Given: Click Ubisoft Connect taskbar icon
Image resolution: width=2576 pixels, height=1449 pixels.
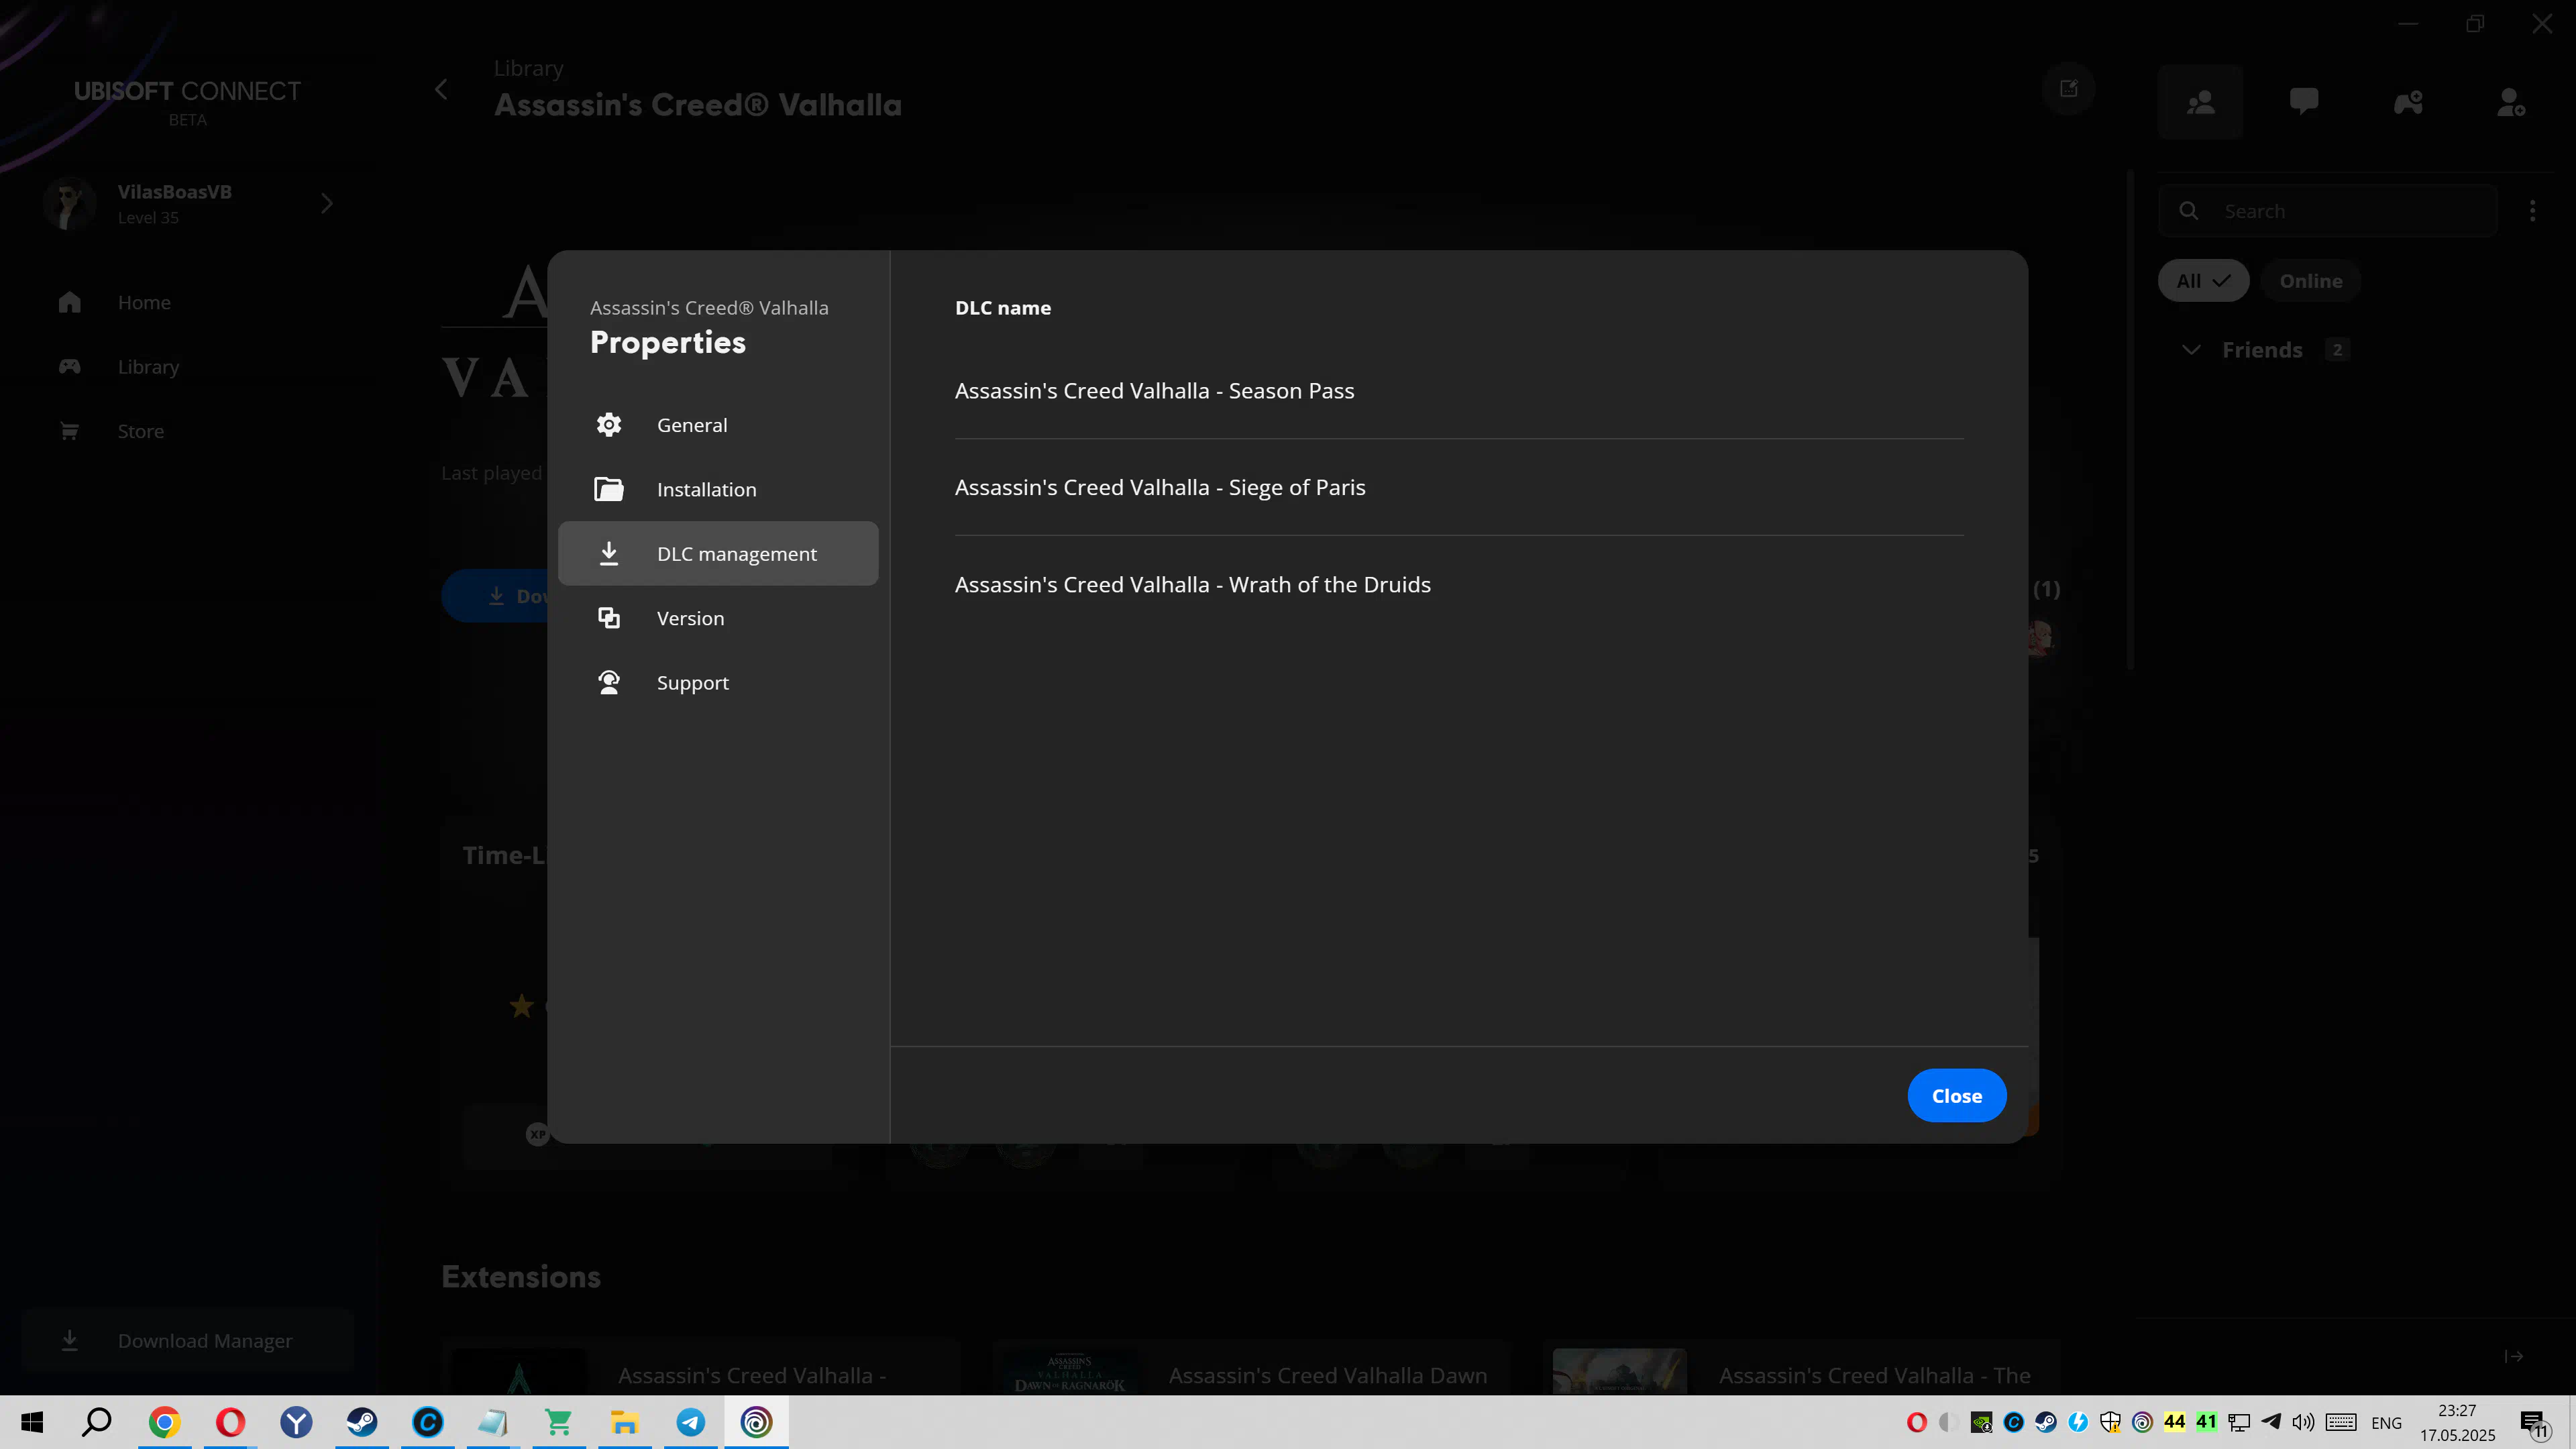Looking at the screenshot, I should click(x=757, y=1422).
